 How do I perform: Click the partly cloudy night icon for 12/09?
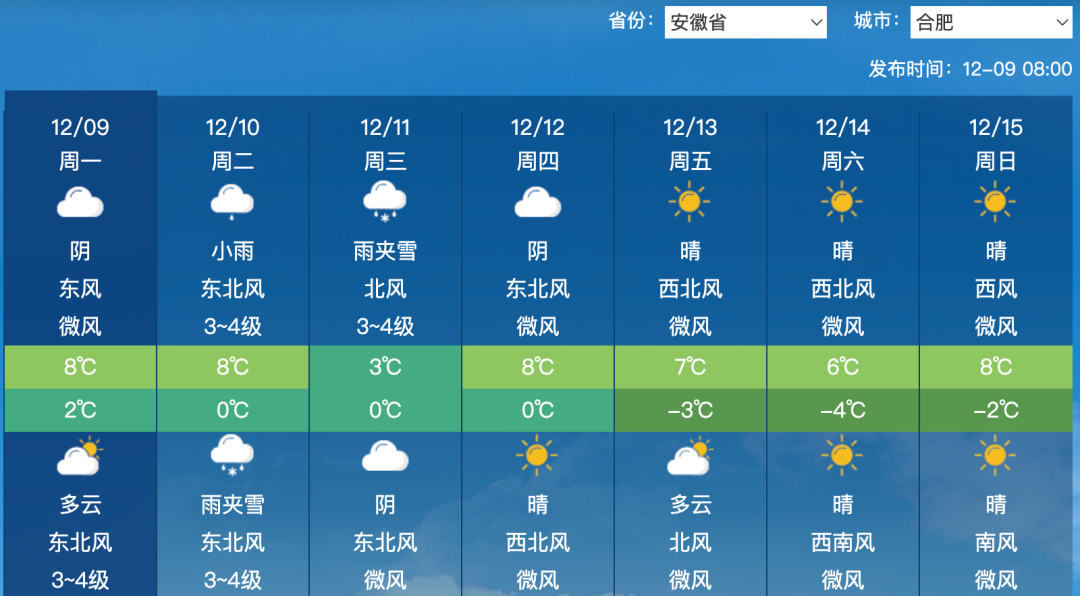point(80,455)
